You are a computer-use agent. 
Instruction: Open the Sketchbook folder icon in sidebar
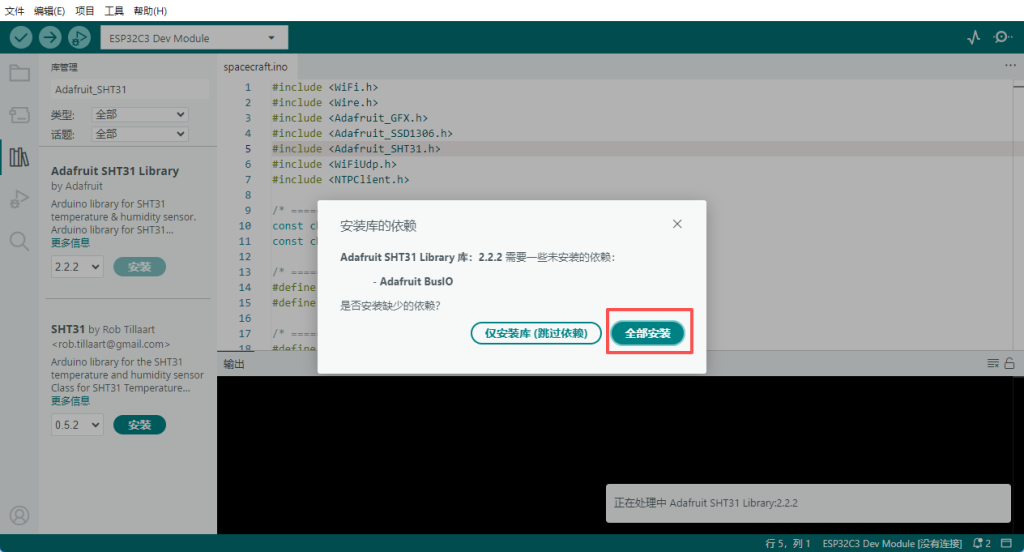(19, 72)
